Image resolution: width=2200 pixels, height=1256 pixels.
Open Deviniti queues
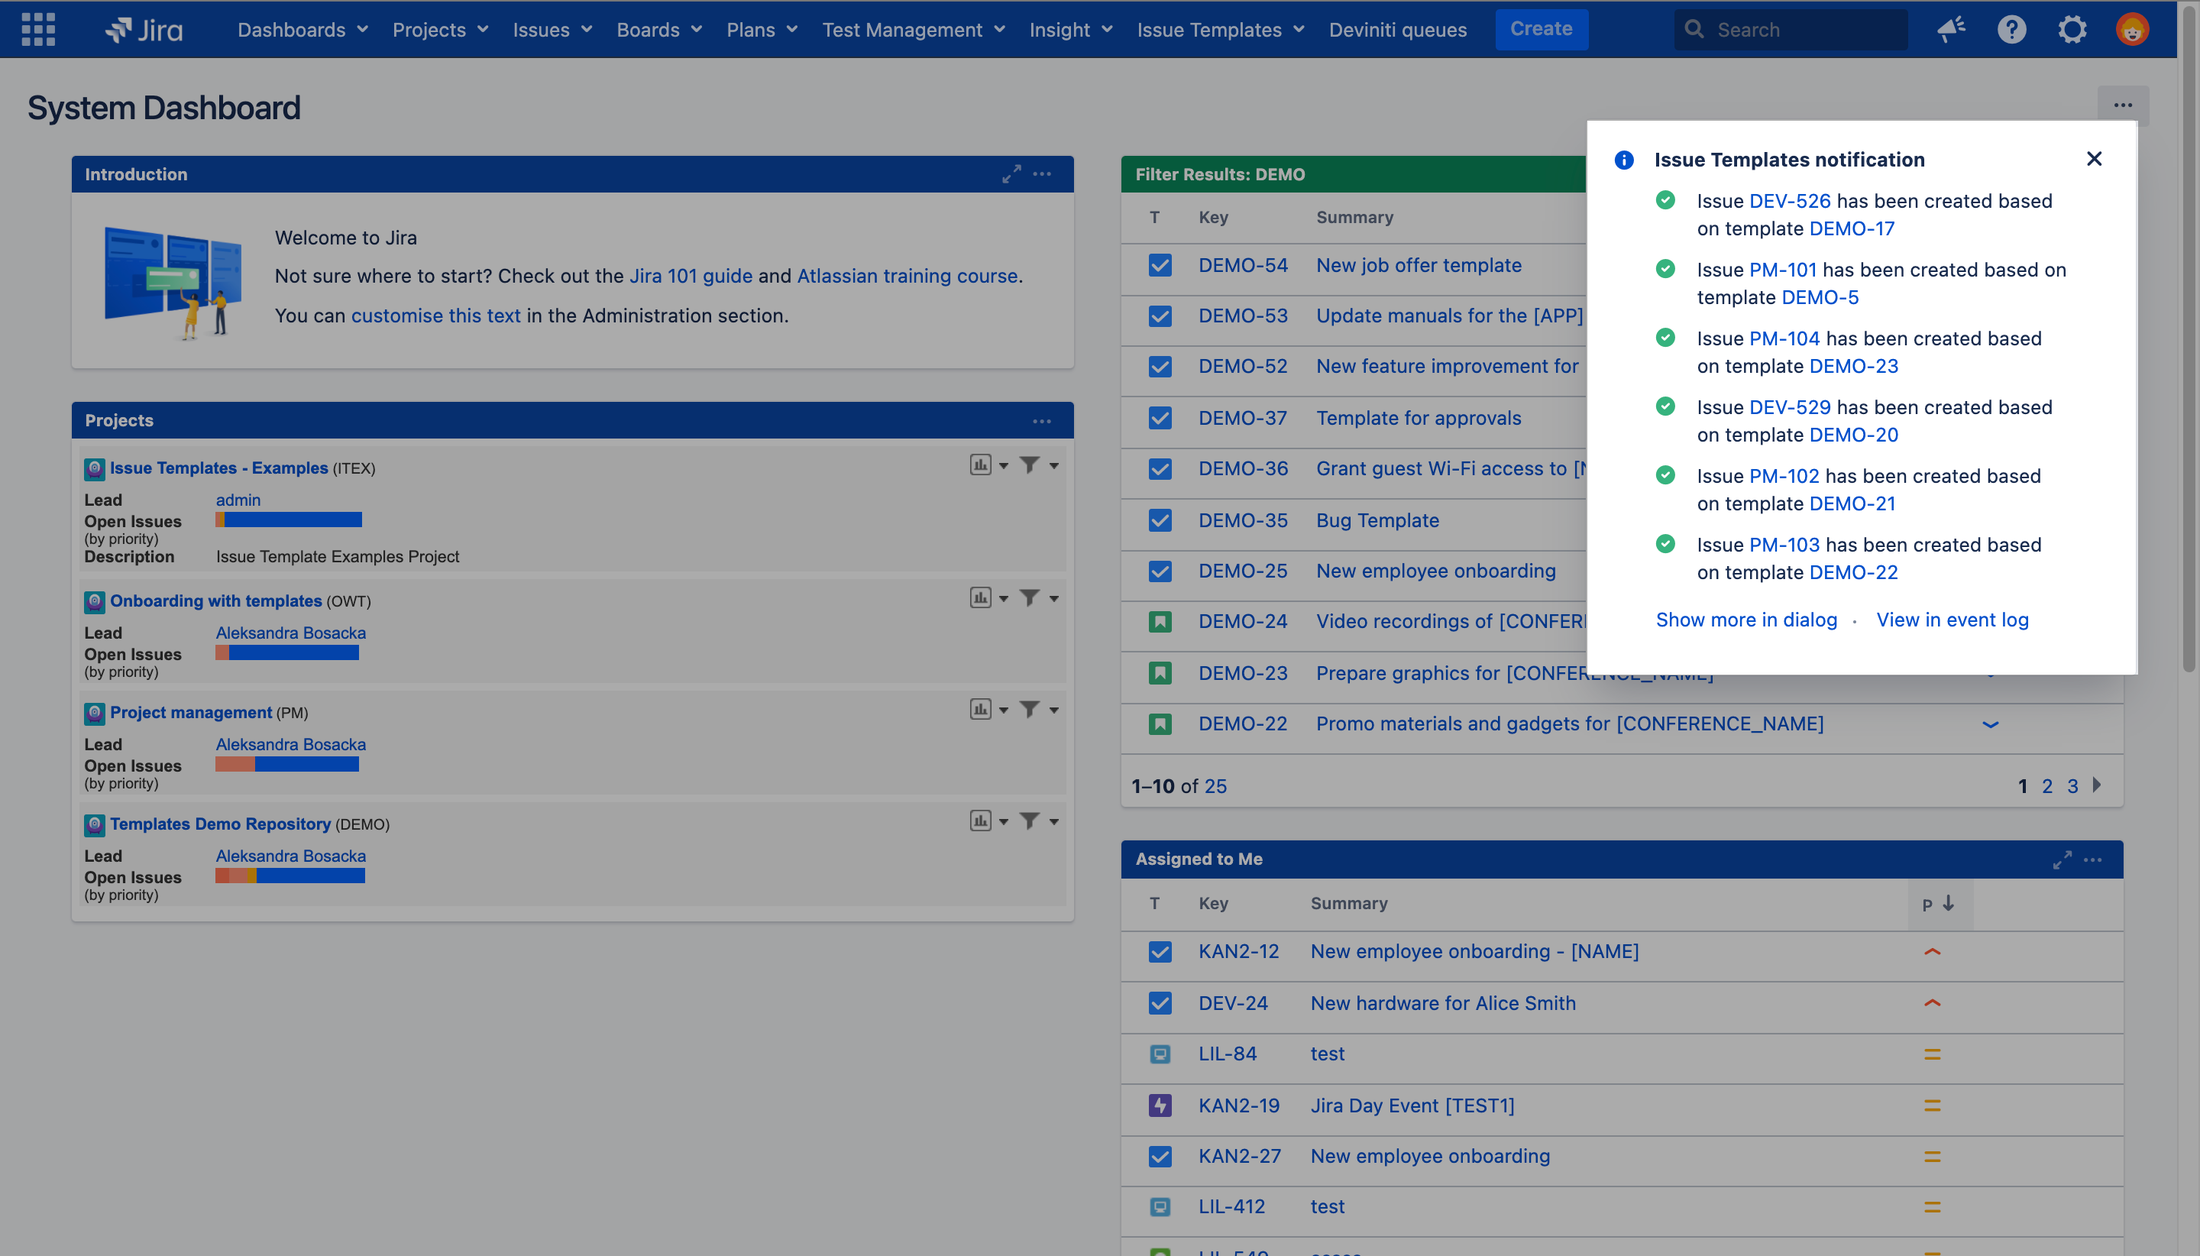[1397, 29]
